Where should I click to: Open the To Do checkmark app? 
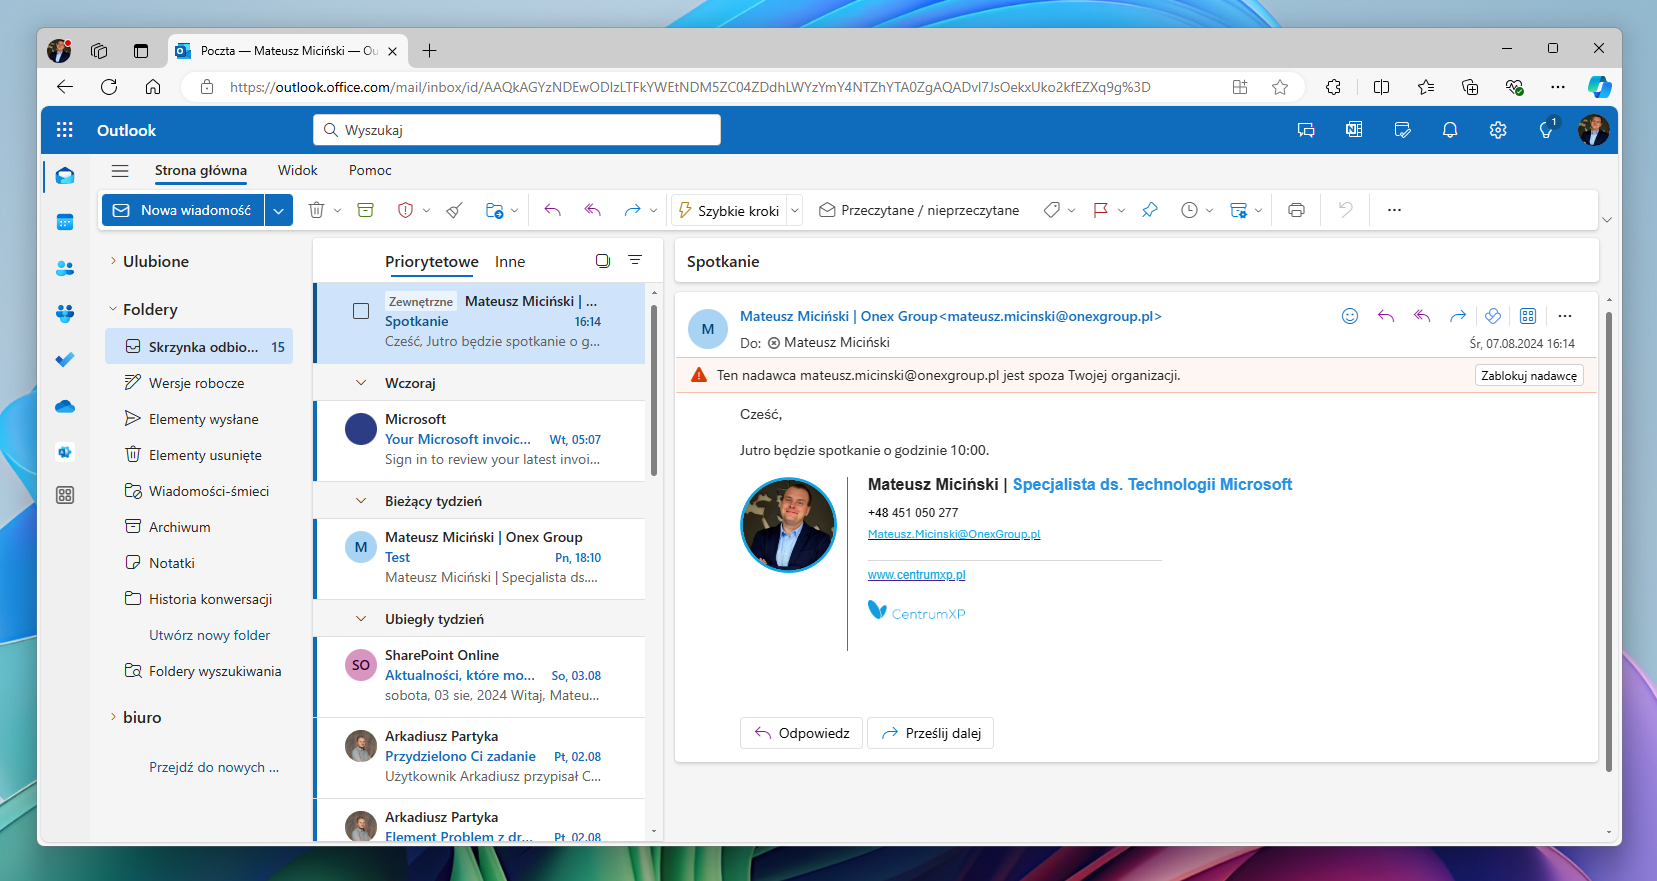(x=65, y=360)
